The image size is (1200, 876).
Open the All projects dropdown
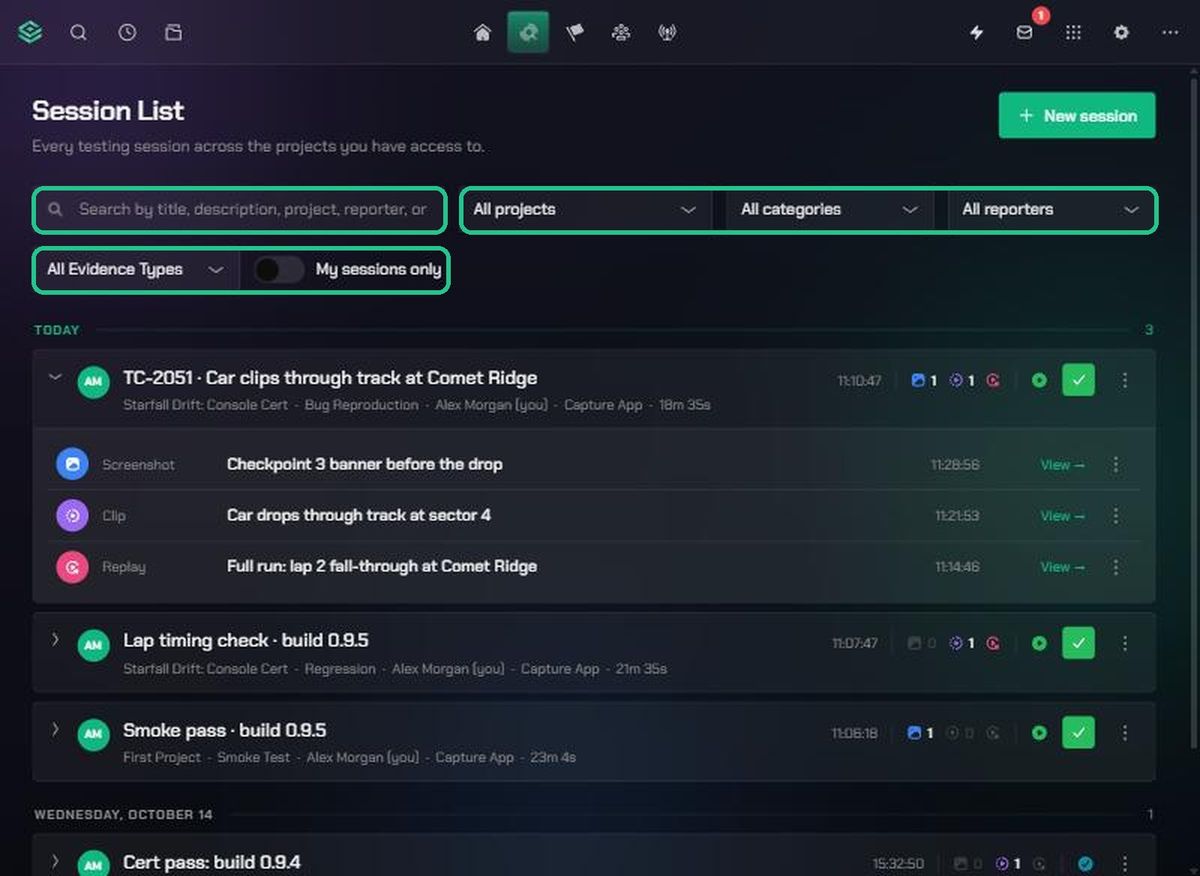585,209
